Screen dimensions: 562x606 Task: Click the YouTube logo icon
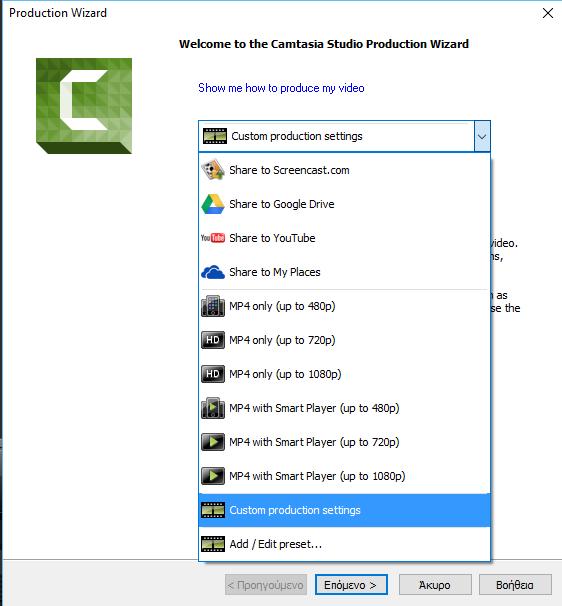[x=213, y=238]
